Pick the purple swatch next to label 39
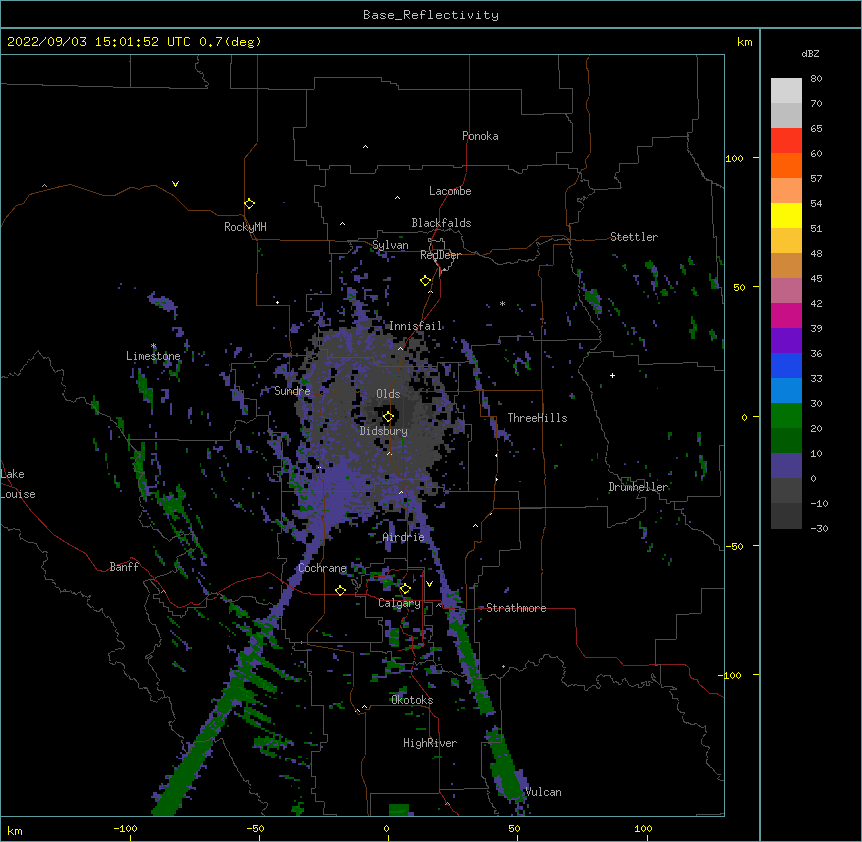This screenshot has width=862, height=842. pyautogui.click(x=786, y=341)
